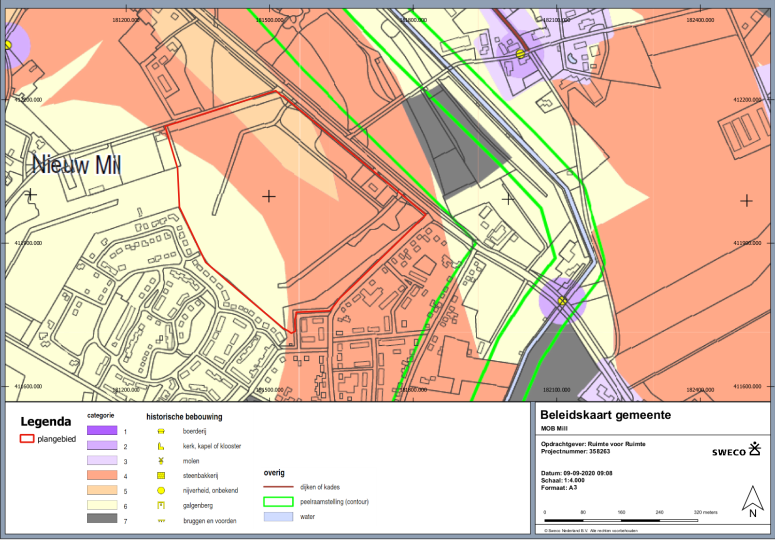Click the boerderij symbol in the legend
The height and width of the screenshot is (540, 775).
tap(161, 431)
